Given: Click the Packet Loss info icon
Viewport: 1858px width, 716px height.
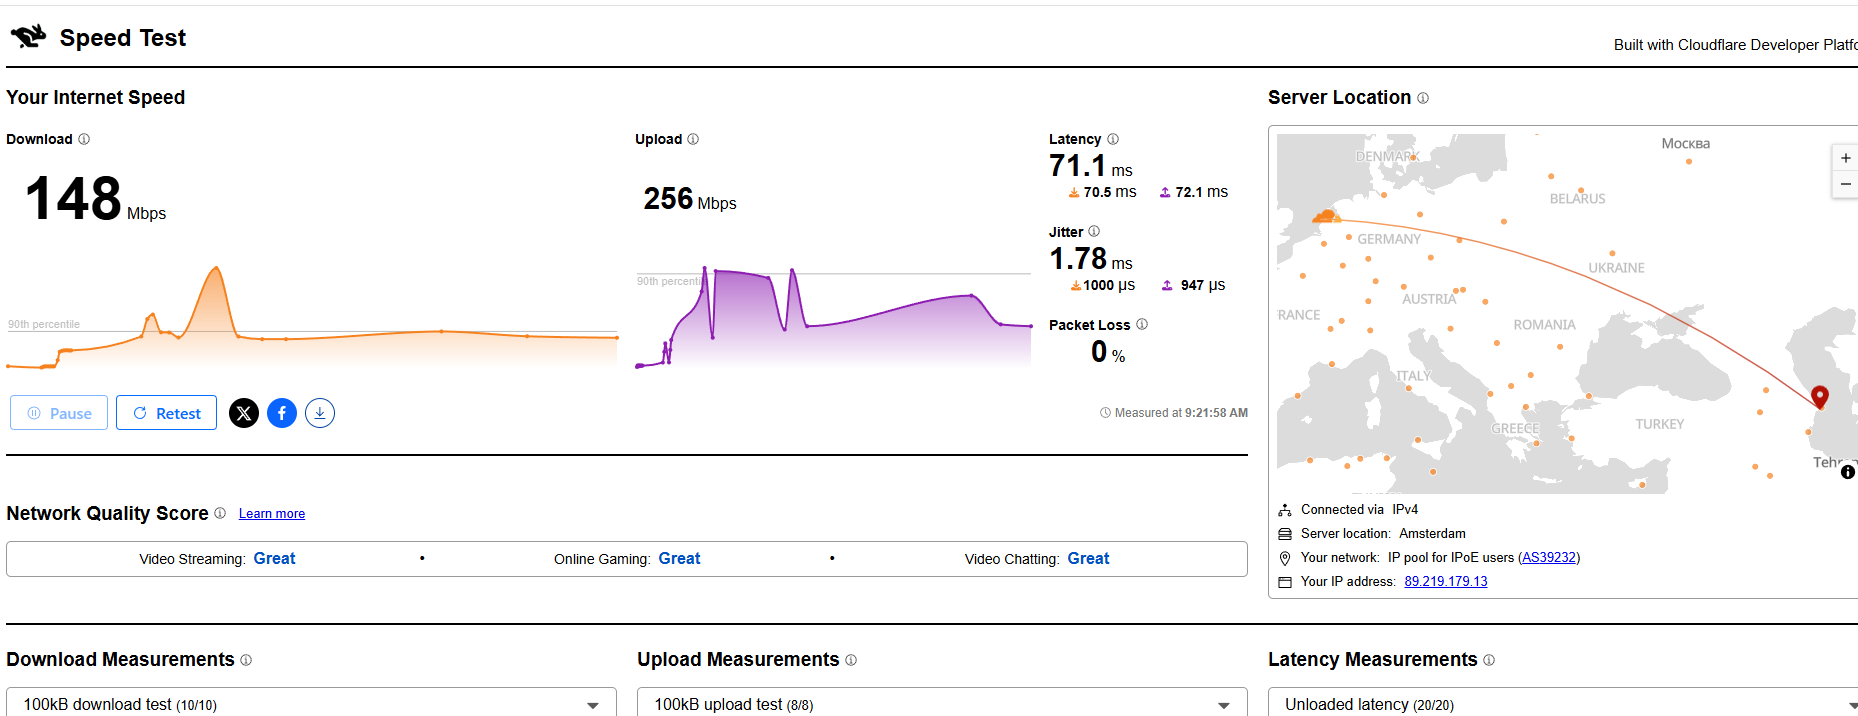Looking at the screenshot, I should point(1142,324).
